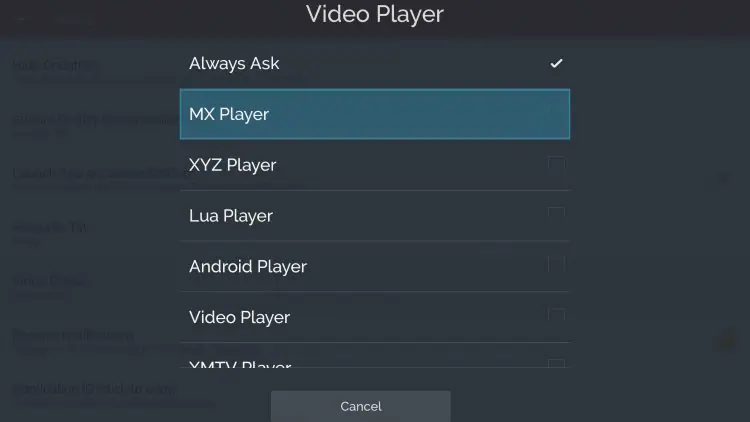Check the Lua Player checkbox
750x422 pixels.
pos(556,215)
